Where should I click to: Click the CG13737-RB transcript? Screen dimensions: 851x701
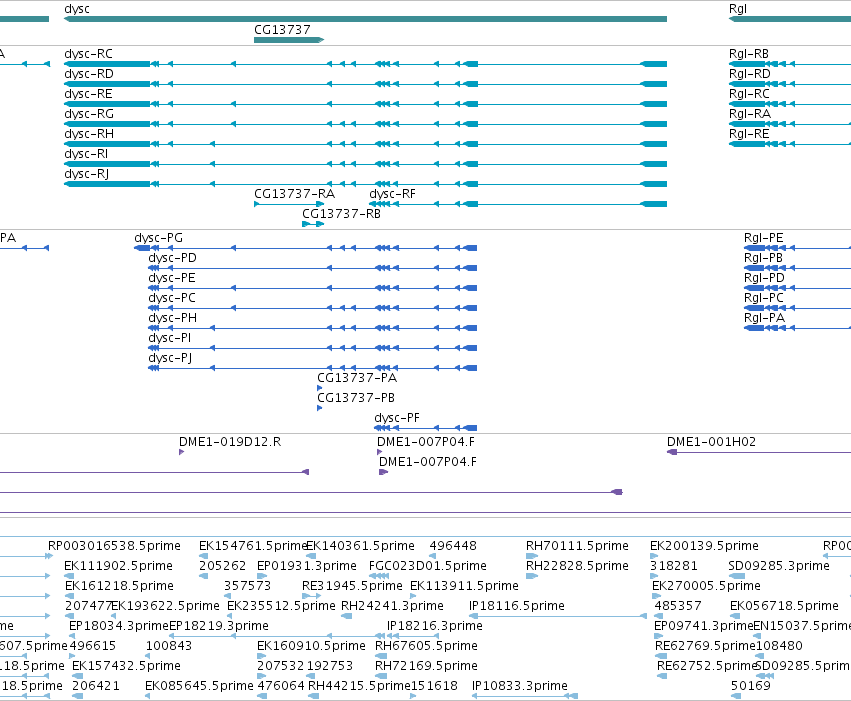pyautogui.click(x=313, y=224)
